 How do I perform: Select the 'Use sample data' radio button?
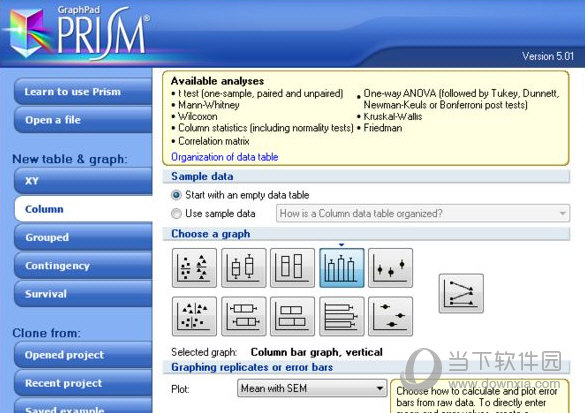176,213
